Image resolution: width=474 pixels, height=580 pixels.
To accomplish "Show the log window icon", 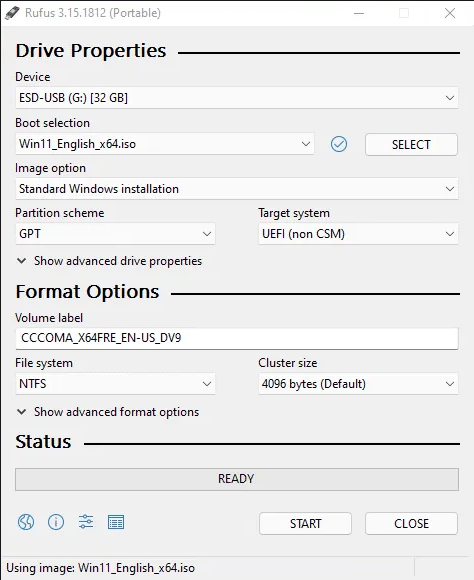I will tap(116, 522).
